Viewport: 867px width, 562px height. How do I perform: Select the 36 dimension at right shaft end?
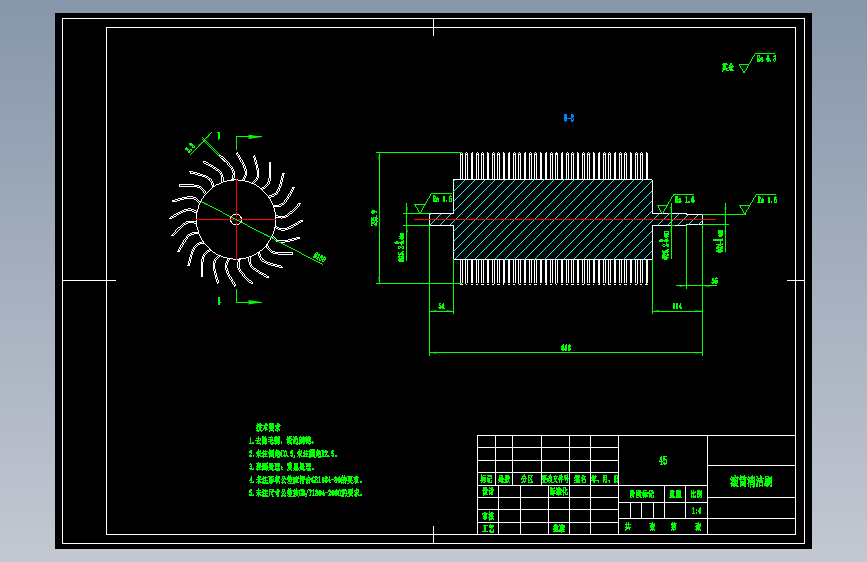714,281
